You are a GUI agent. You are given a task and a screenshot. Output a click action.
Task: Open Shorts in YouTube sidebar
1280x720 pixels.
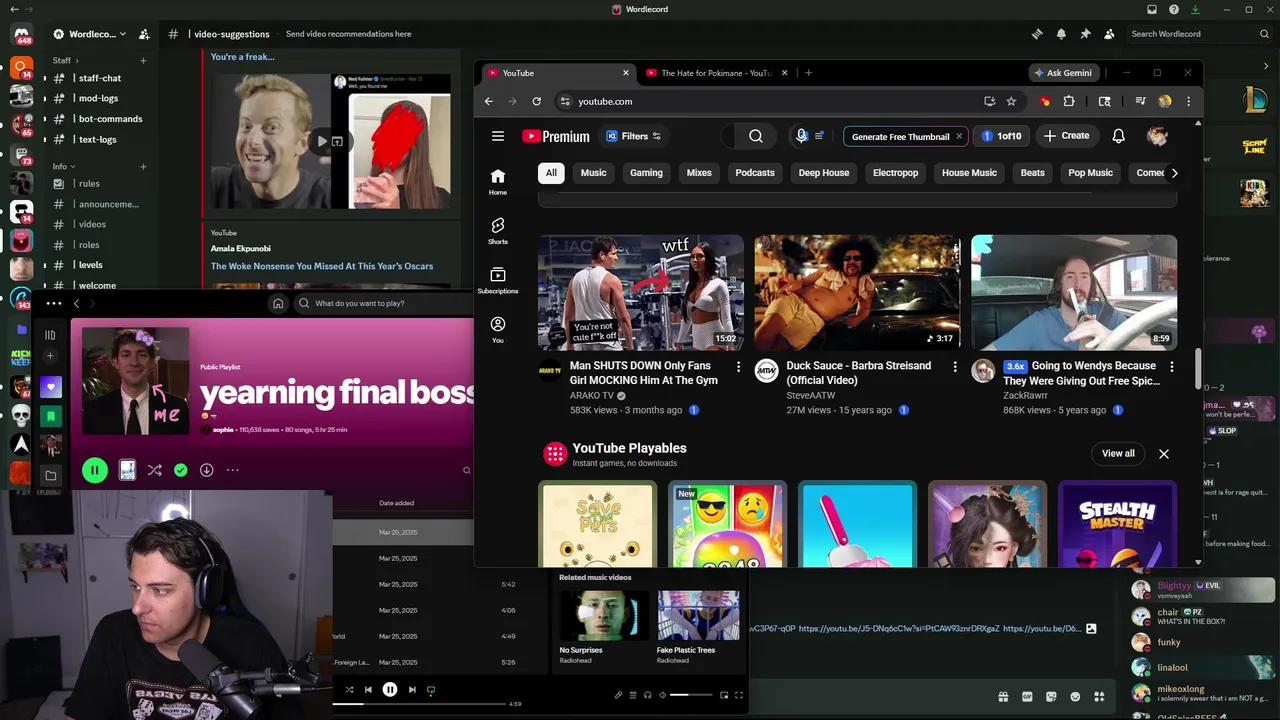[497, 231]
